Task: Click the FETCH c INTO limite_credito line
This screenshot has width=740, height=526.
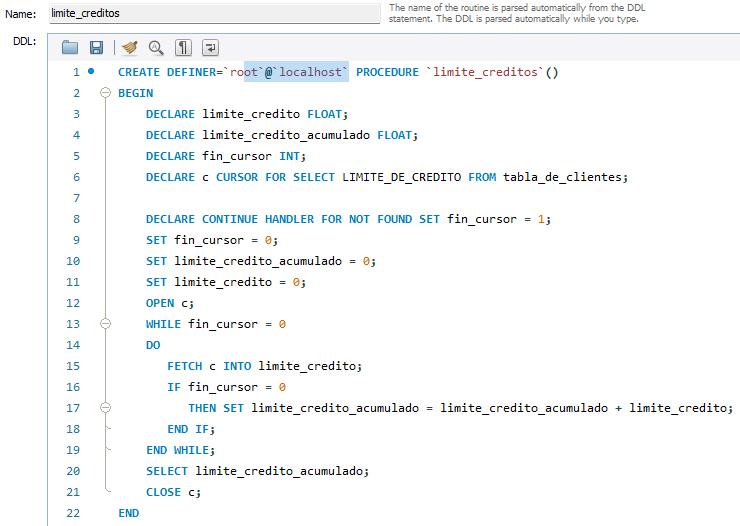Action: click(263, 366)
